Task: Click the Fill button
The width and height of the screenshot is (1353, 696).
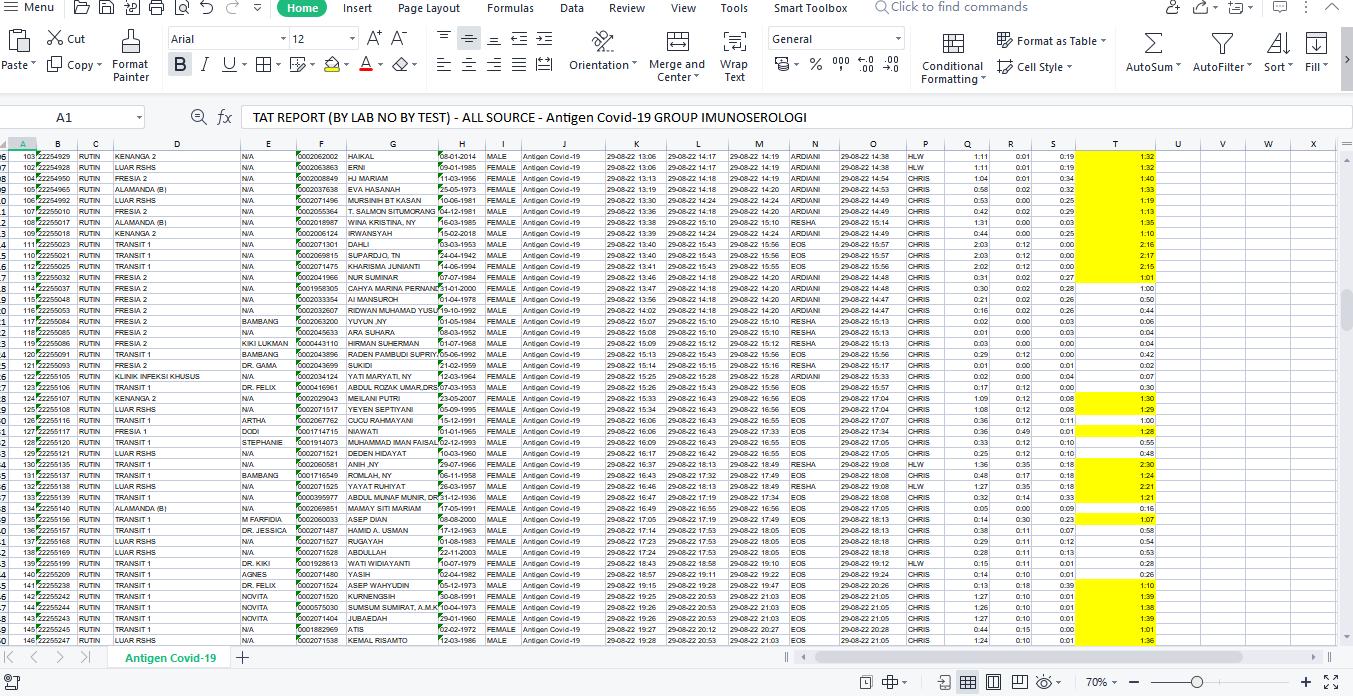Action: pos(1316,52)
